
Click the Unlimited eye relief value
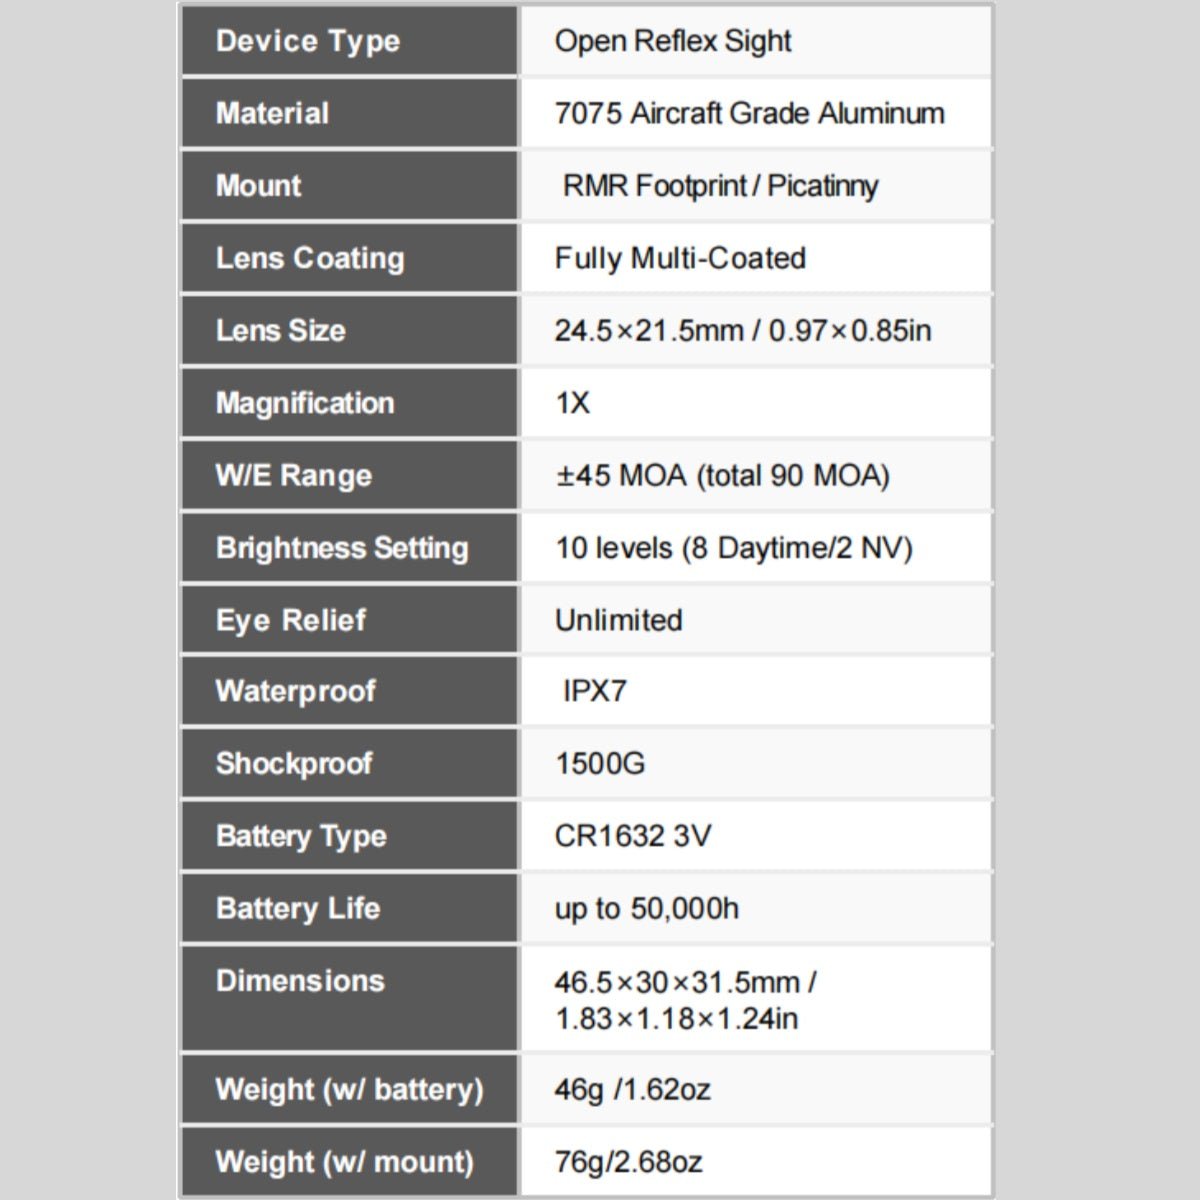coord(618,620)
